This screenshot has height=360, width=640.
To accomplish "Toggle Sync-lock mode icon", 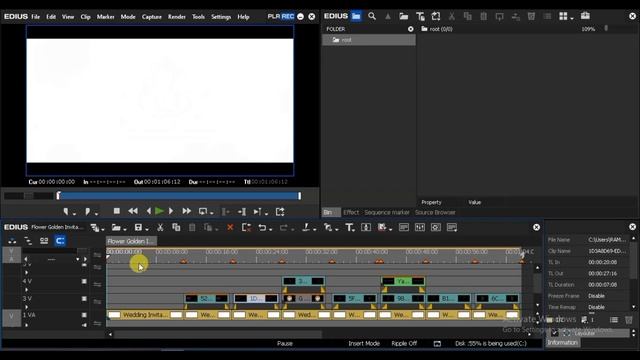I will coord(28,241).
